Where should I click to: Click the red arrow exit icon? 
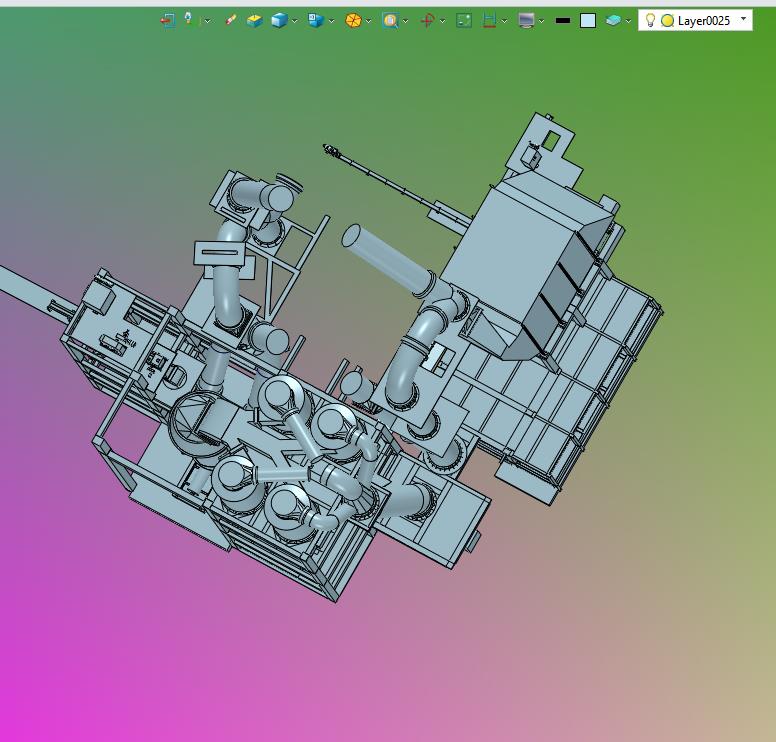pyautogui.click(x=168, y=20)
